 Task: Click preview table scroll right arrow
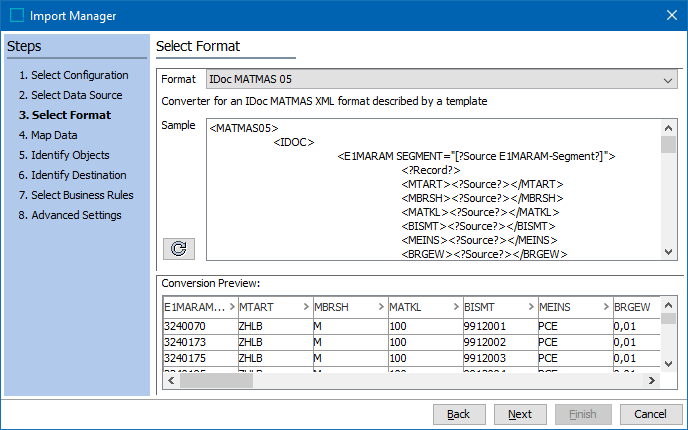click(652, 380)
